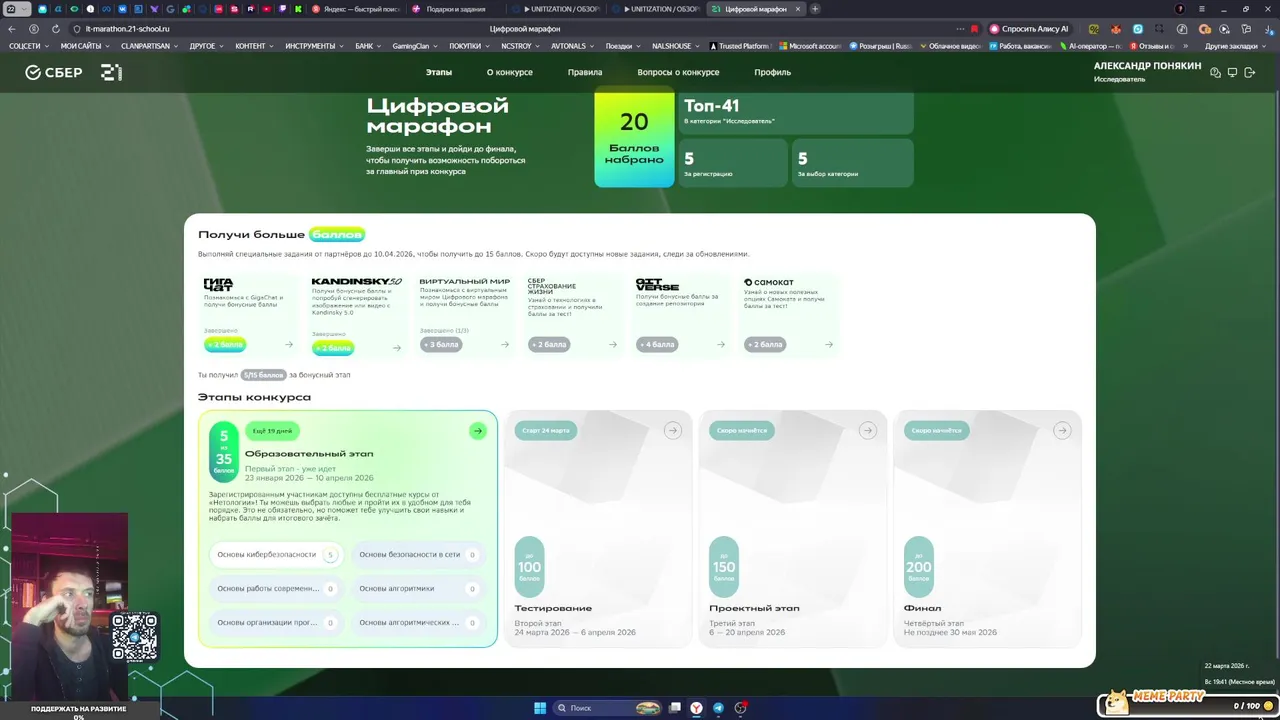Expand the КОНТЕНТ bookmarks folder

[x=254, y=46]
